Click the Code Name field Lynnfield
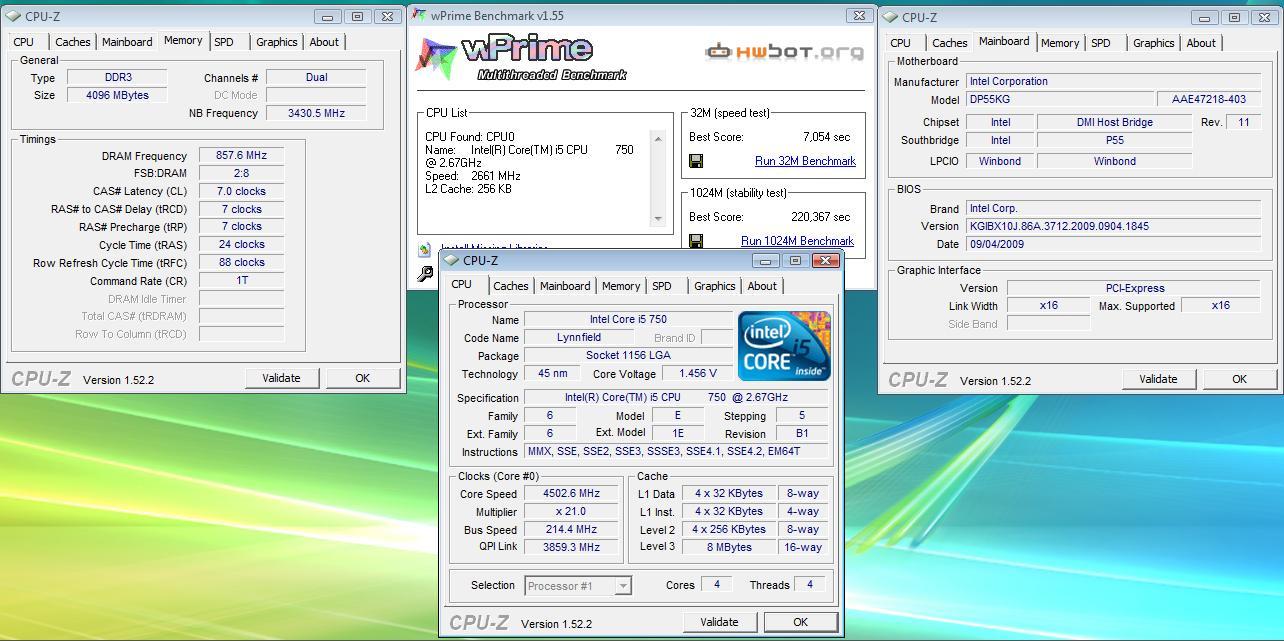1284x641 pixels. 579,338
